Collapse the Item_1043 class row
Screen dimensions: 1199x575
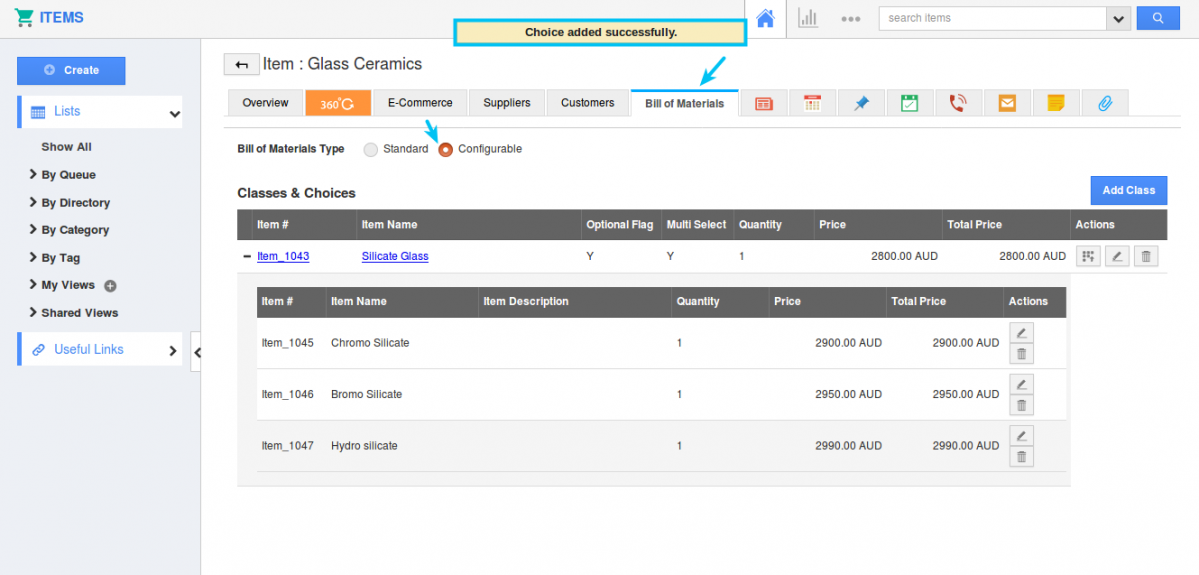tap(247, 256)
